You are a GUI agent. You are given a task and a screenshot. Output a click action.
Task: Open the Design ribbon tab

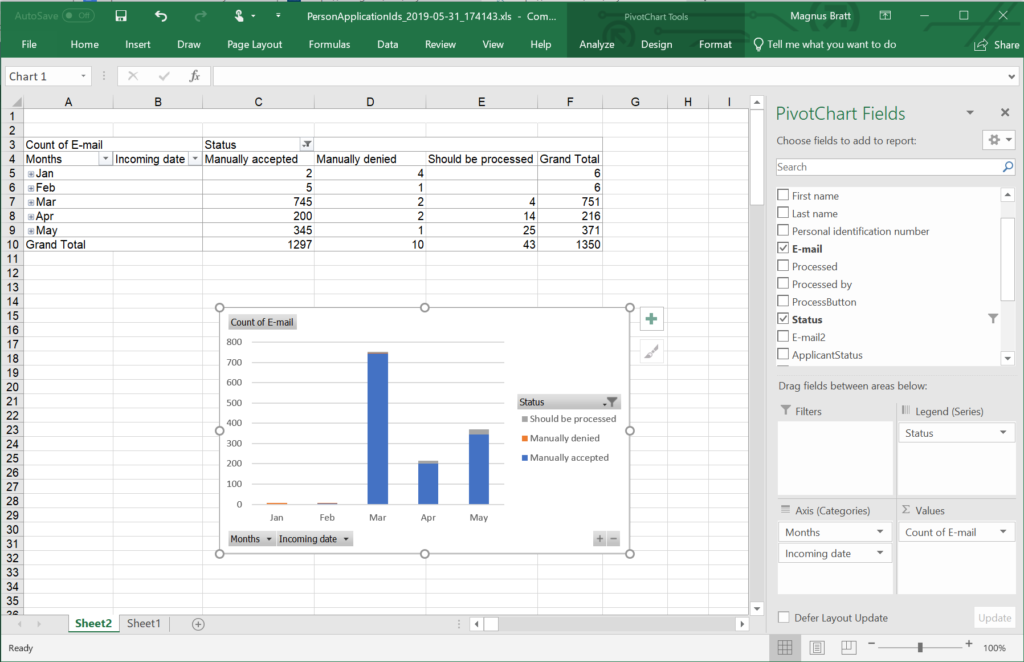[656, 44]
